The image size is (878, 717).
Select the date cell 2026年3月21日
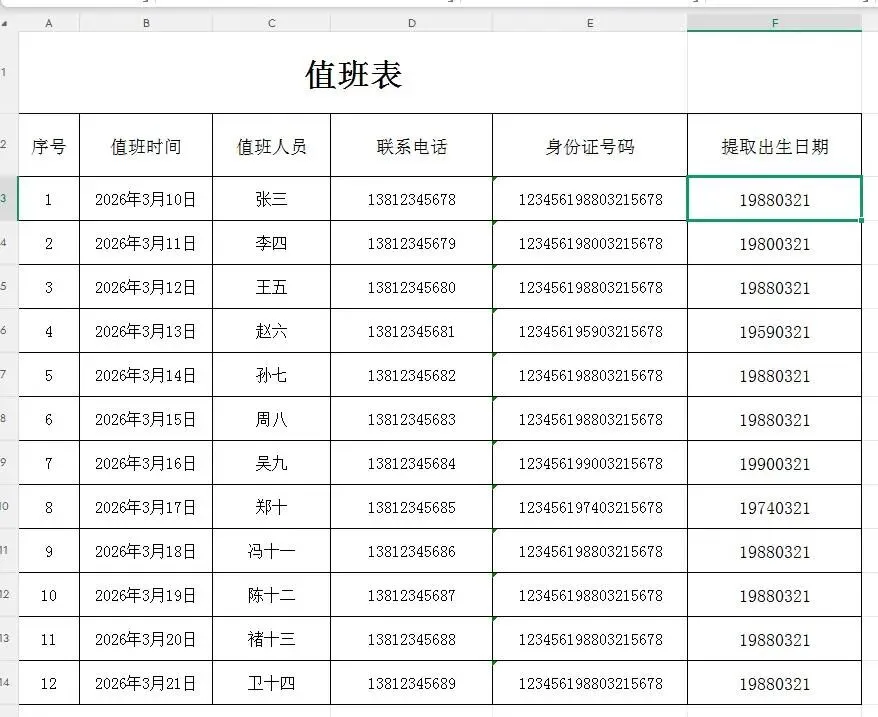[146, 683]
